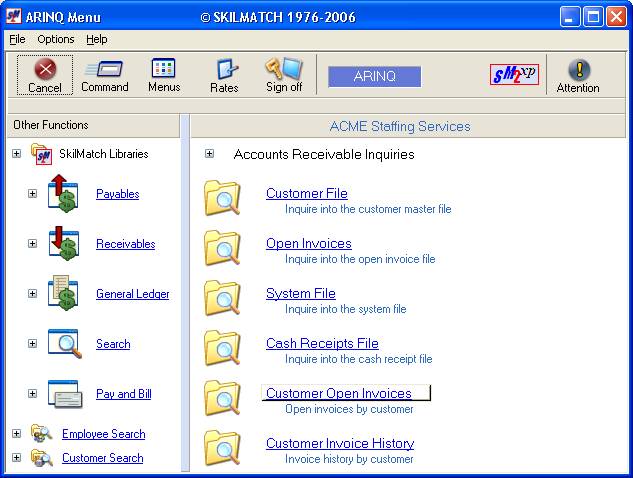Image resolution: width=633 pixels, height=478 pixels.
Task: Expand the Accounts Receivable Inquiries node
Action: pyautogui.click(x=209, y=153)
